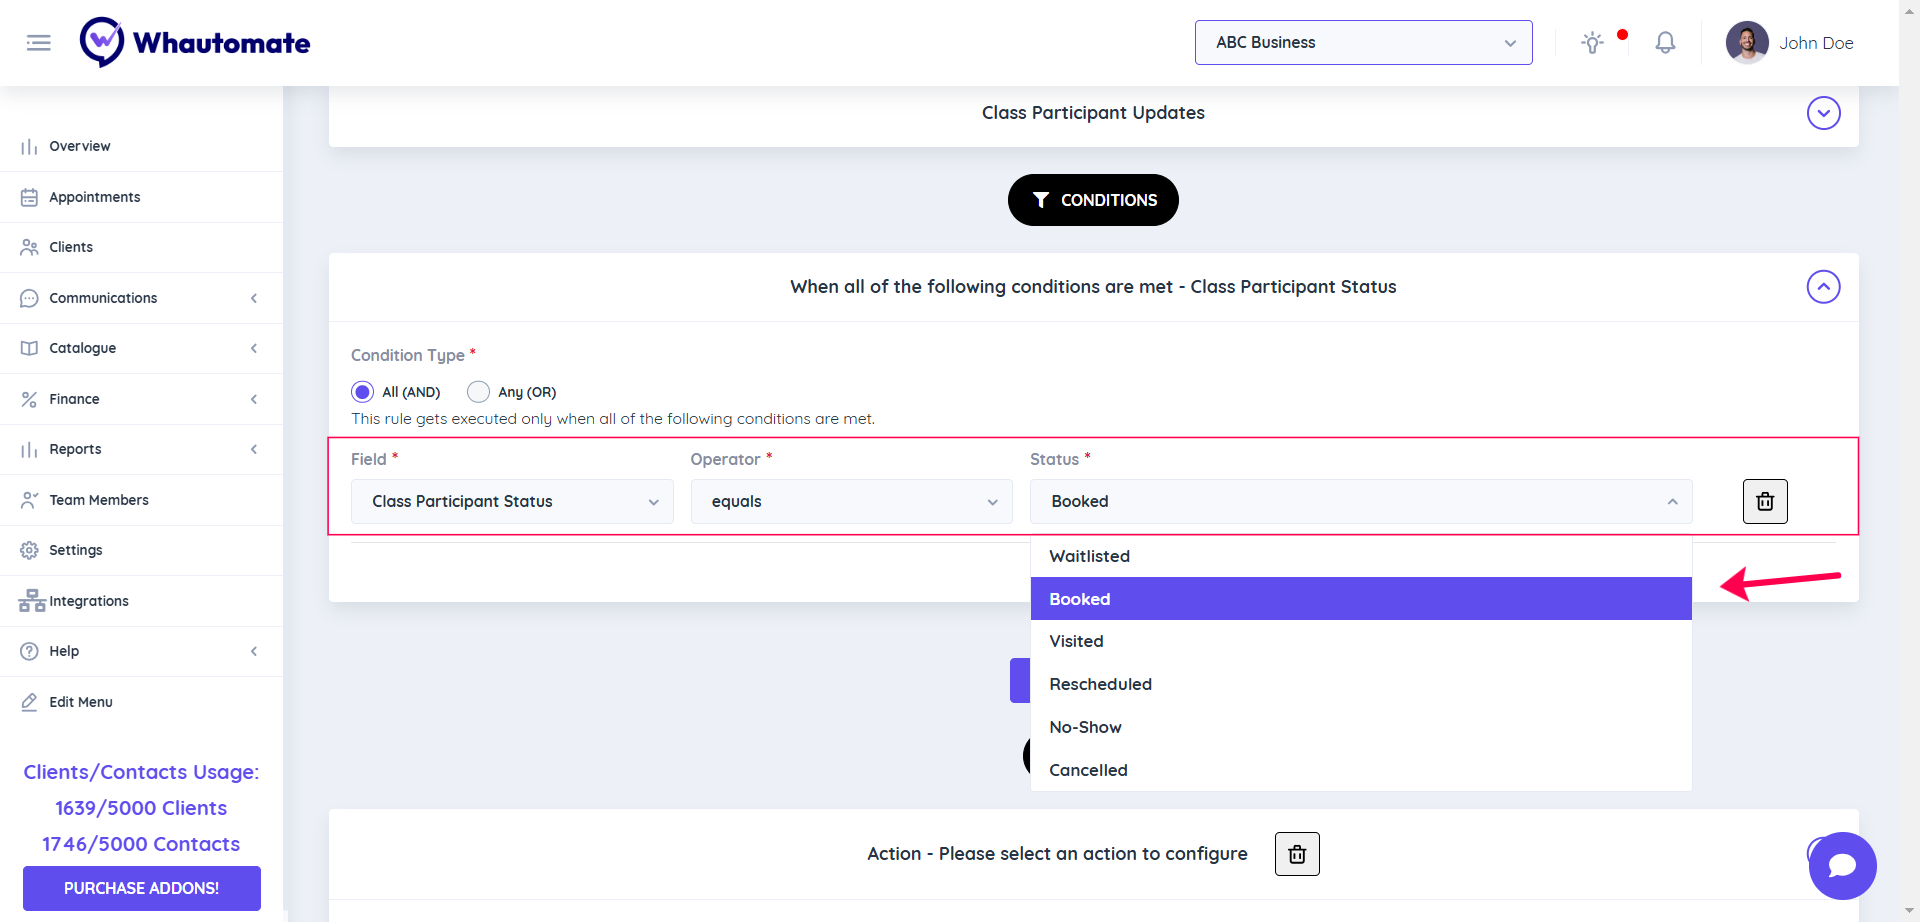1920x922 pixels.
Task: Open the lightbulb tips icon
Action: tap(1592, 43)
